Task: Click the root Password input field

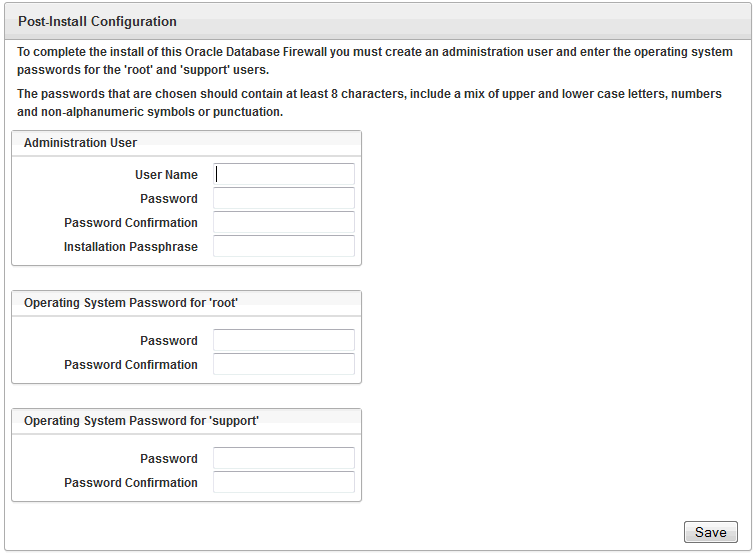Action: tap(284, 341)
